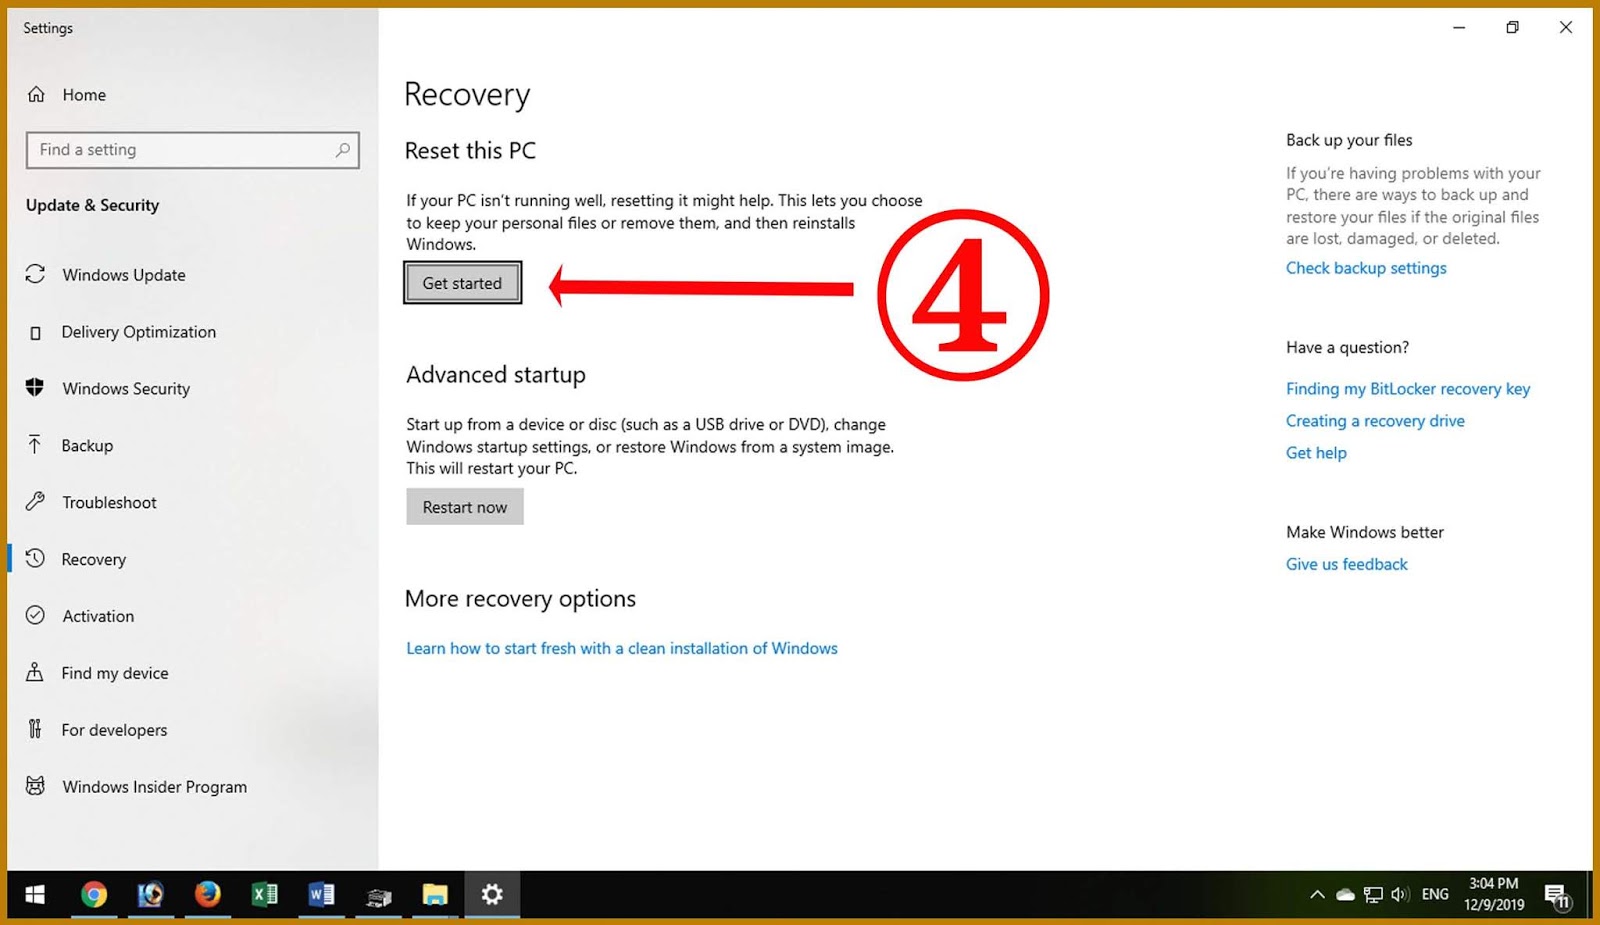1600x925 pixels.
Task: Close the Settings window
Action: pyautogui.click(x=1566, y=28)
